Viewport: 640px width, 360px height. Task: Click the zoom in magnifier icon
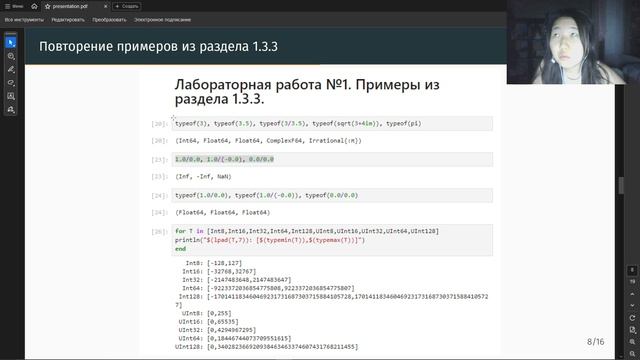click(x=632, y=342)
